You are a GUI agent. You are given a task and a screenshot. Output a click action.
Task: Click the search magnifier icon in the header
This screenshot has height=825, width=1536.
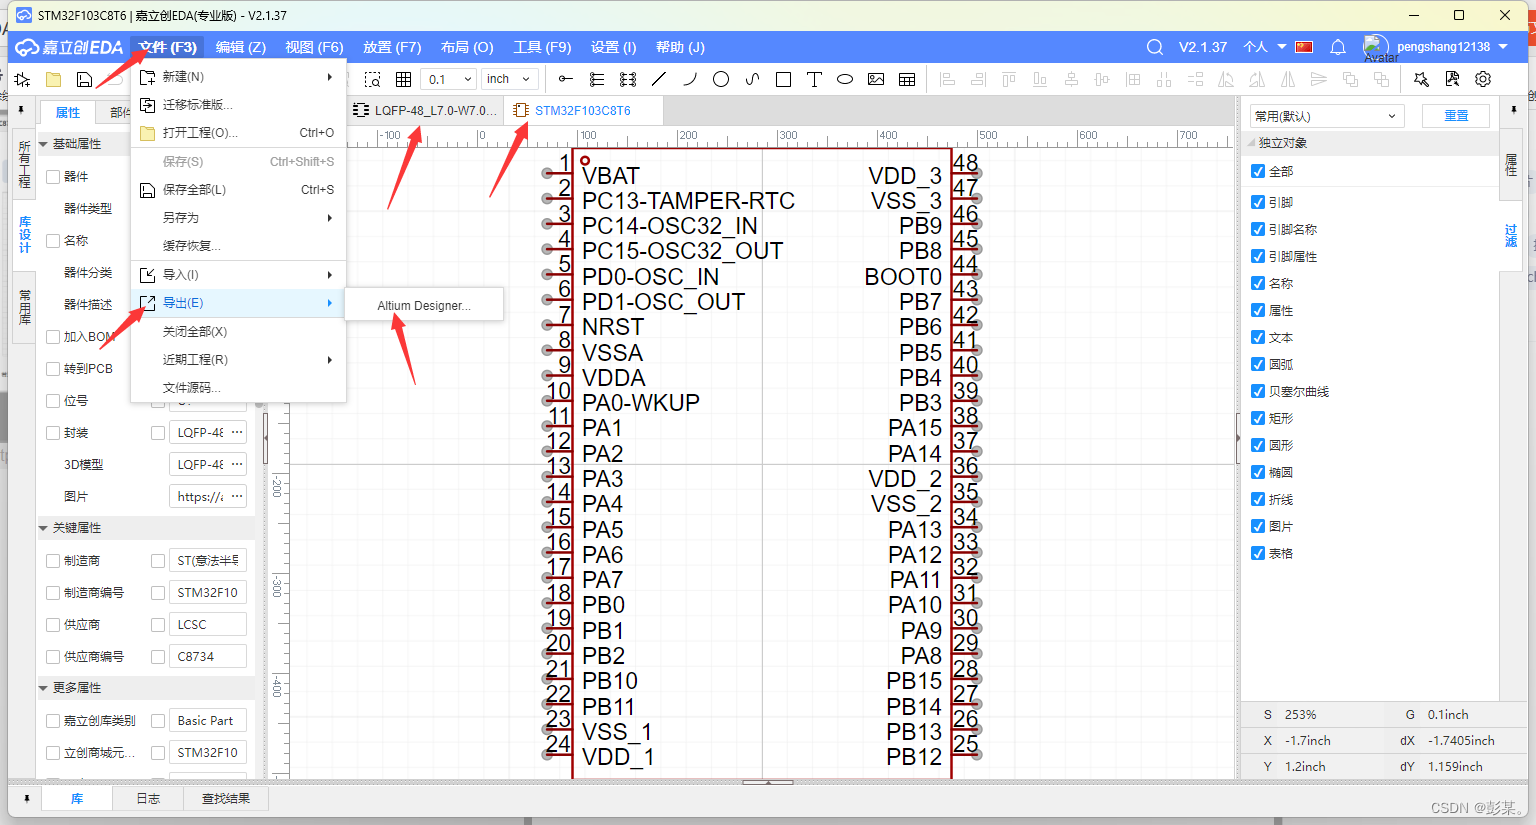click(x=1155, y=47)
